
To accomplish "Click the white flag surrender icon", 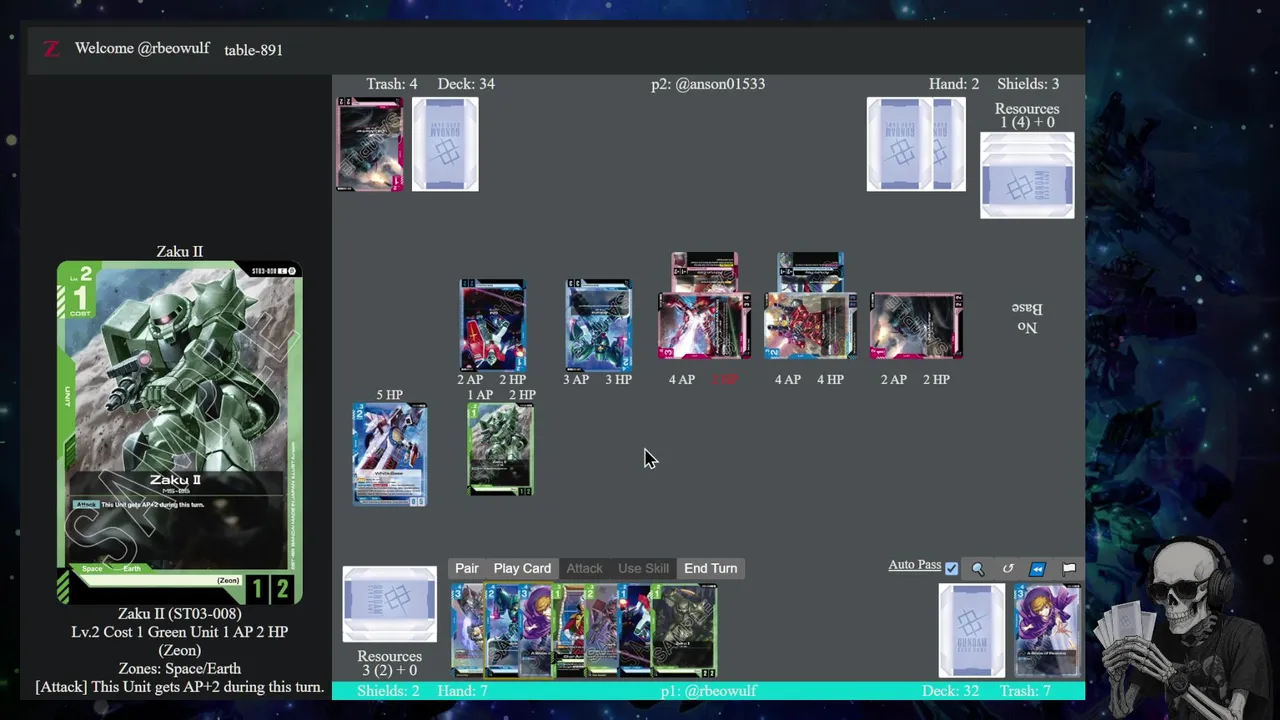I will 1069,568.
